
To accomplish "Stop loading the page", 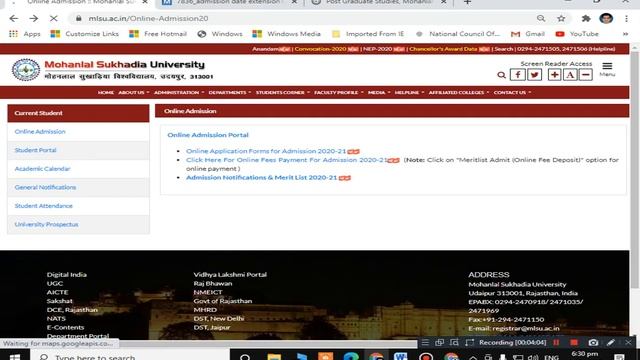I will click(53, 18).
